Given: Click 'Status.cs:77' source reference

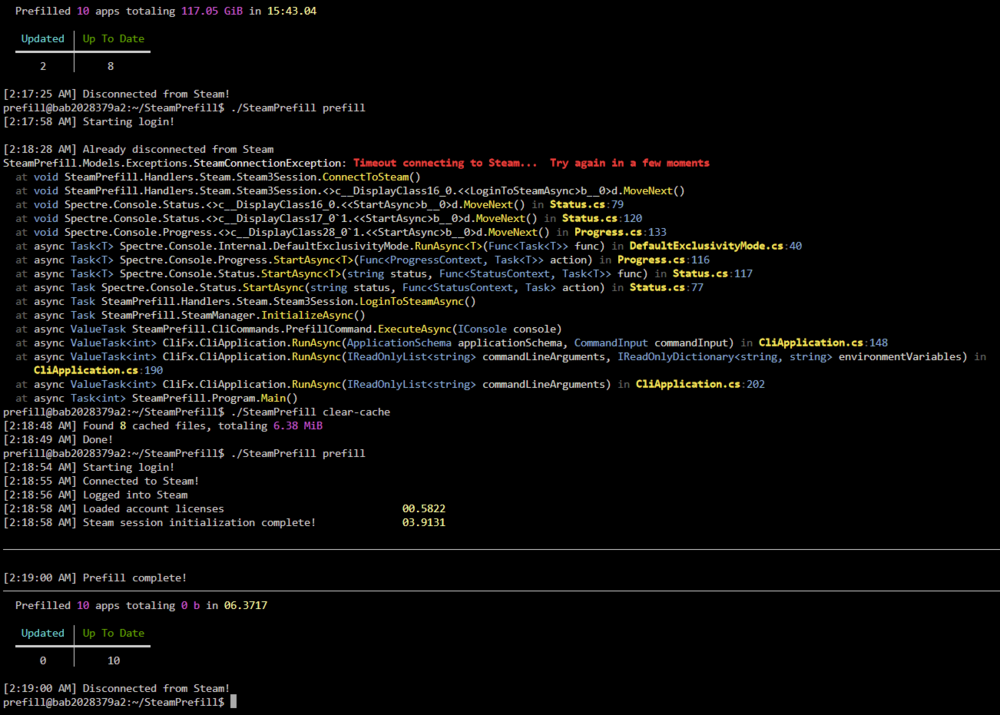Looking at the screenshot, I should pos(666,287).
